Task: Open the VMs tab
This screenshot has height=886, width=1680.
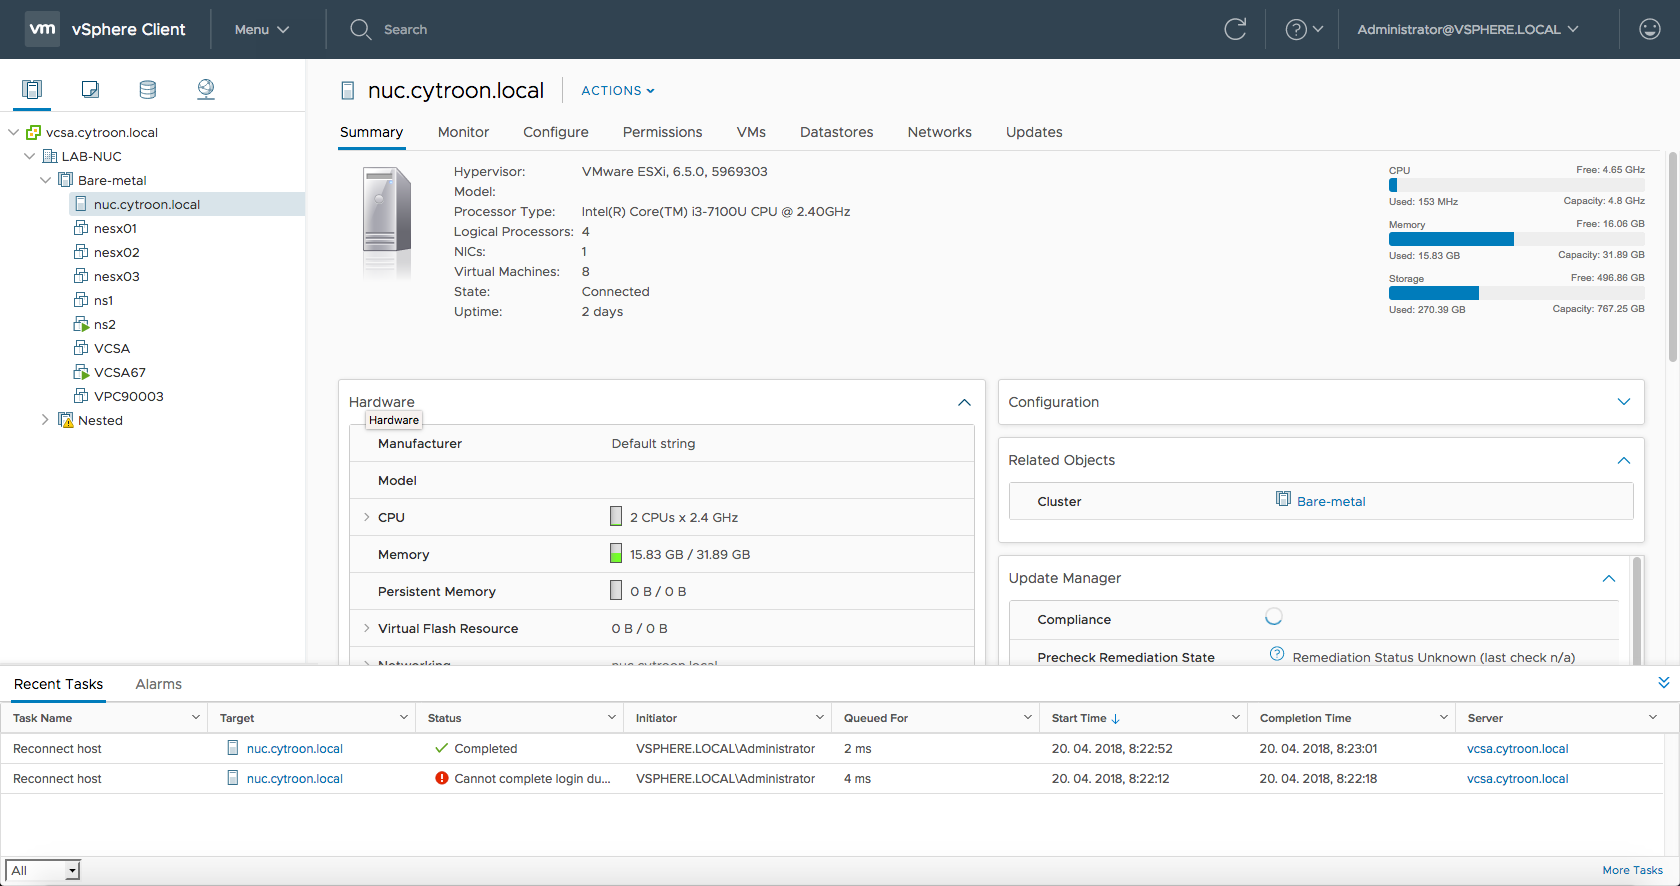Action: (x=751, y=132)
